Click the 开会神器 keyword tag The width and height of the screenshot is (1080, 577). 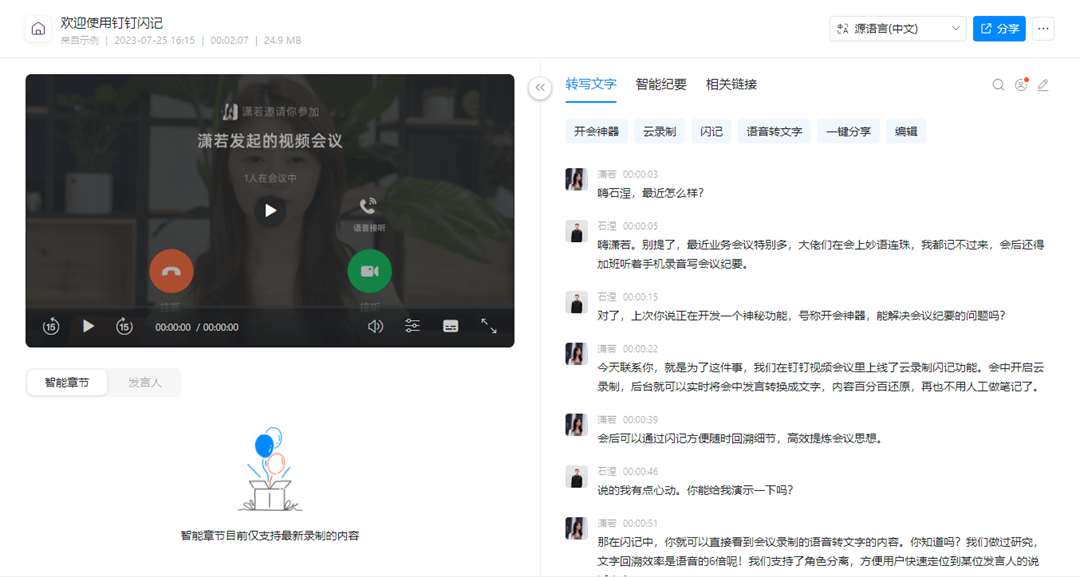coord(596,132)
